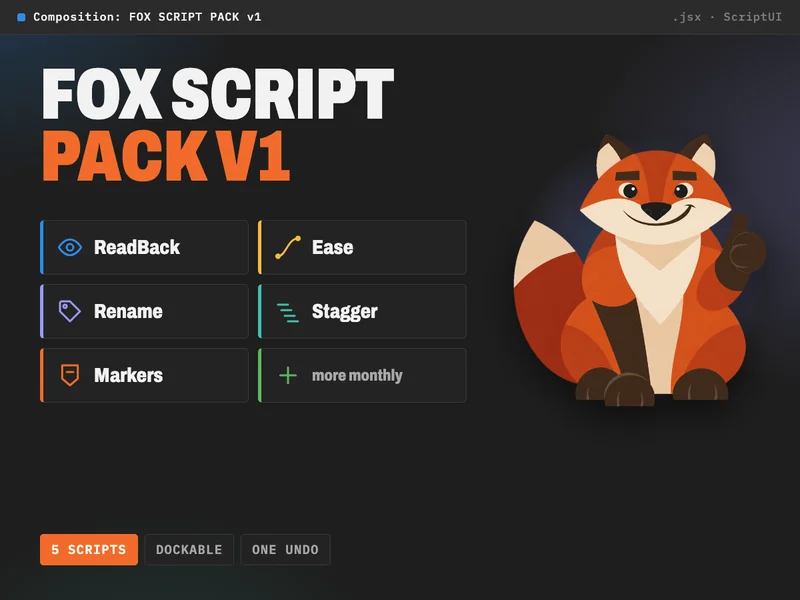The image size is (800, 600).
Task: Choose the Markers script card
Action: click(x=144, y=376)
